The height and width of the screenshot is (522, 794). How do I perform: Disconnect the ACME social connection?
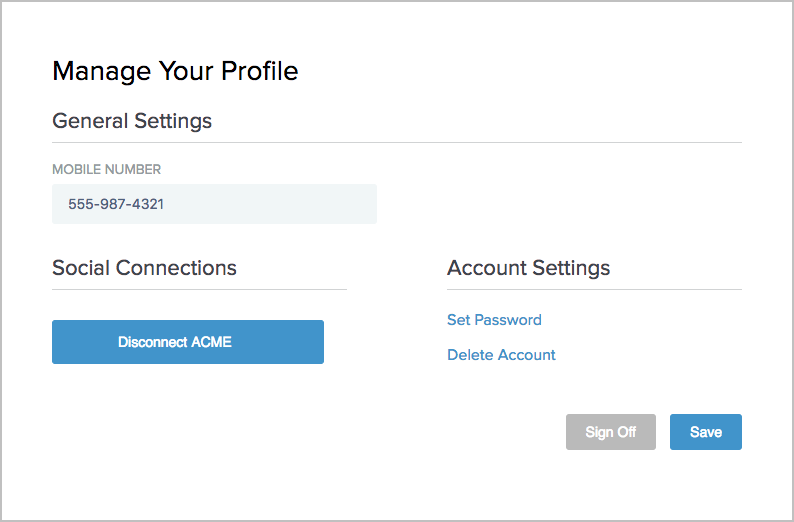pos(188,342)
